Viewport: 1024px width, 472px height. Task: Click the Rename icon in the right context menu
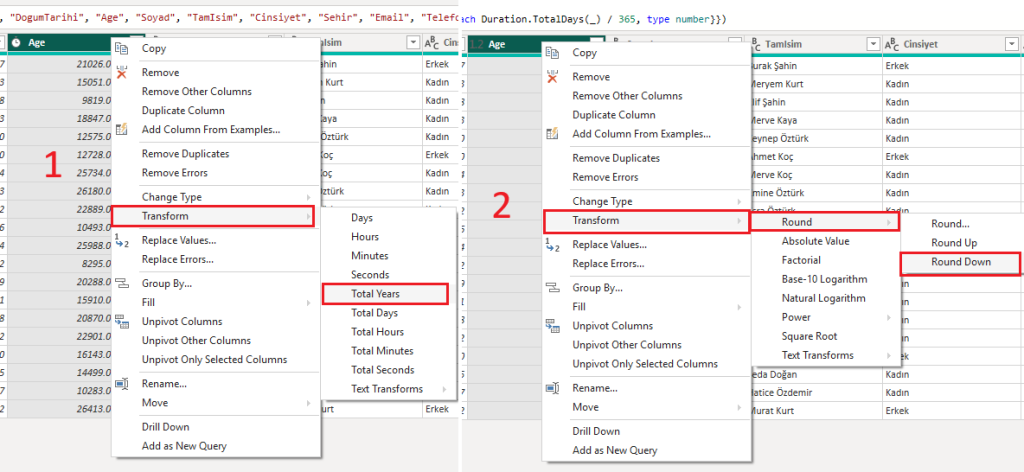pos(552,388)
